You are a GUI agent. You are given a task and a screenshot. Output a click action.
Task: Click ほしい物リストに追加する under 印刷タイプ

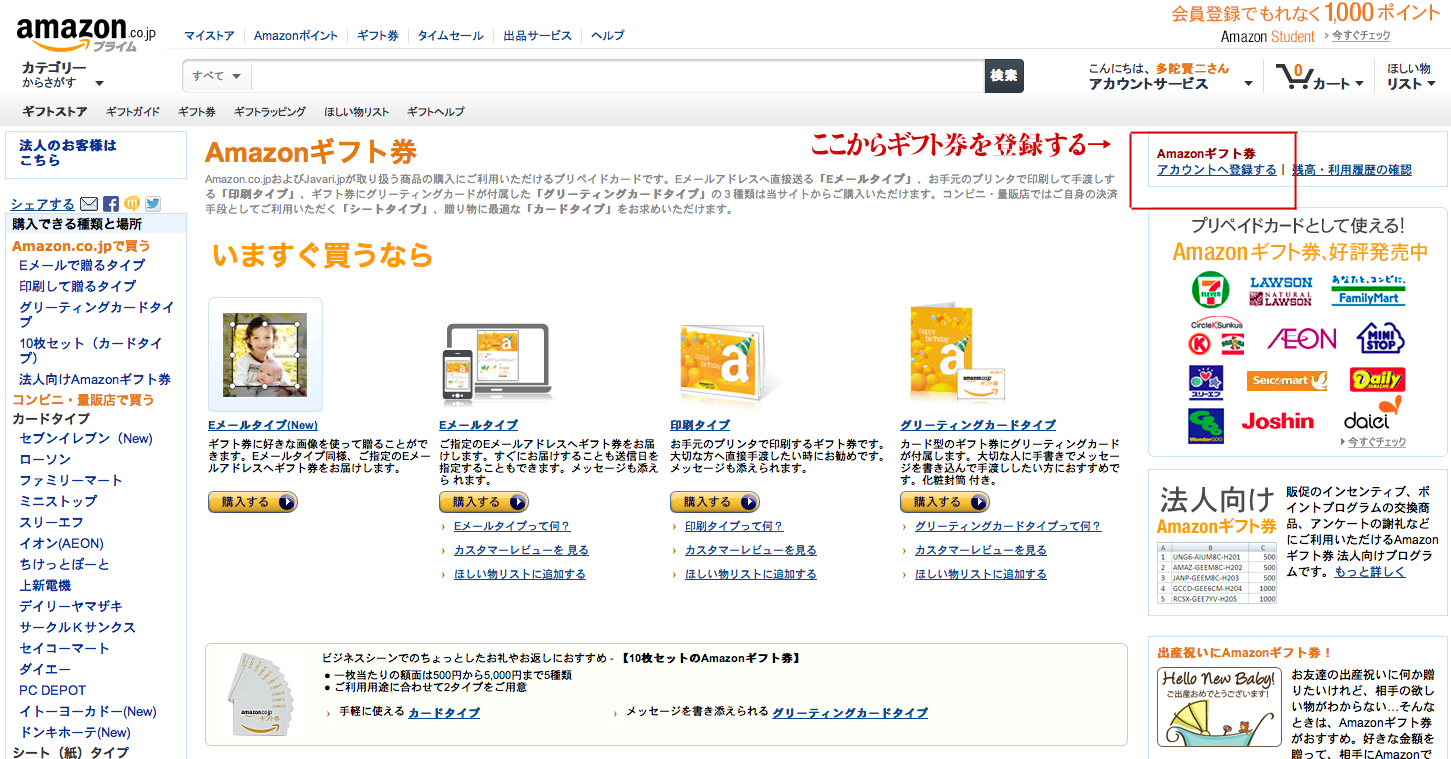[x=751, y=574]
